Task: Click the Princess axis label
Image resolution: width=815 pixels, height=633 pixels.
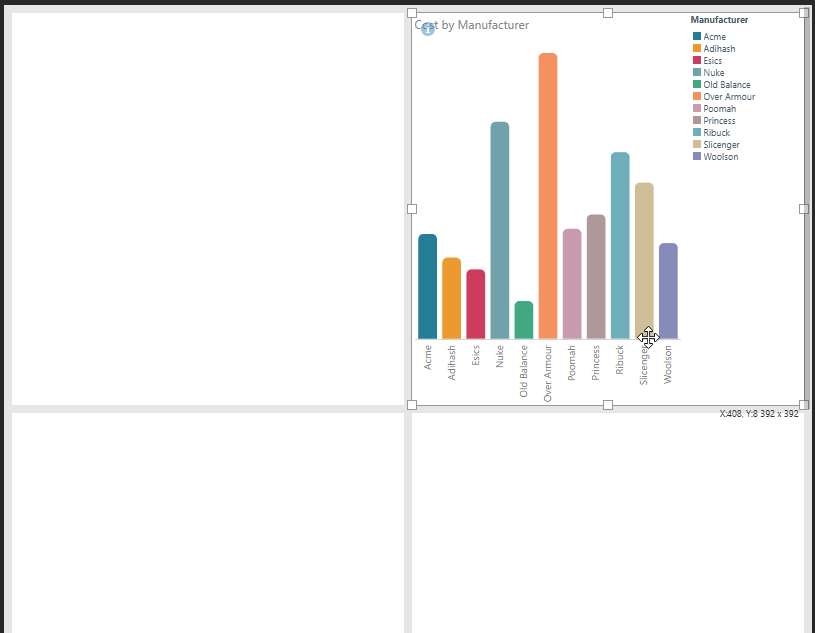Action: pos(596,363)
